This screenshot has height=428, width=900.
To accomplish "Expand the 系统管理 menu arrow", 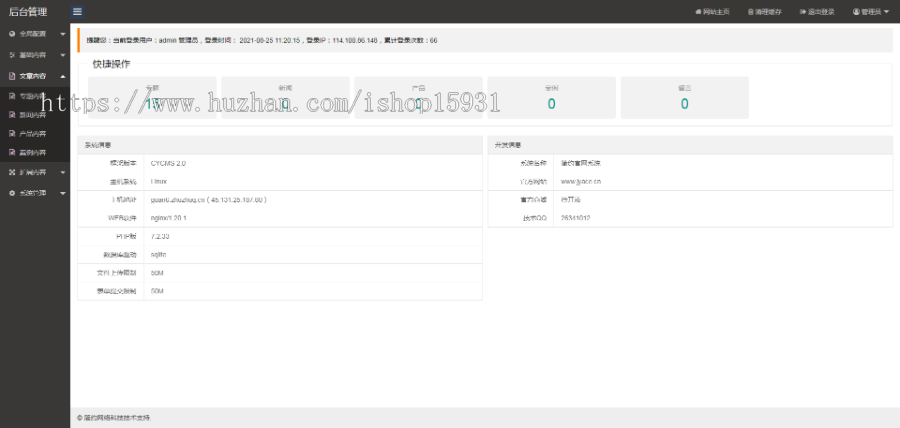I will click(x=63, y=193).
